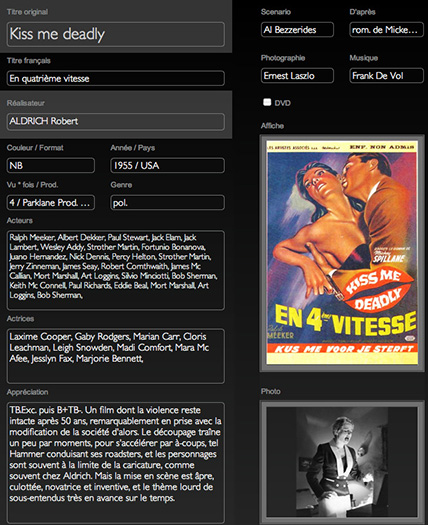428x525 pixels.
Task: Open the Affiche movie poster image
Action: (342, 253)
